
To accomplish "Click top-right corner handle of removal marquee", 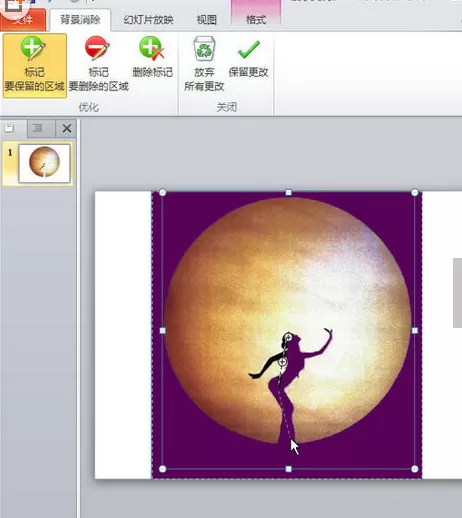I will coord(415,192).
